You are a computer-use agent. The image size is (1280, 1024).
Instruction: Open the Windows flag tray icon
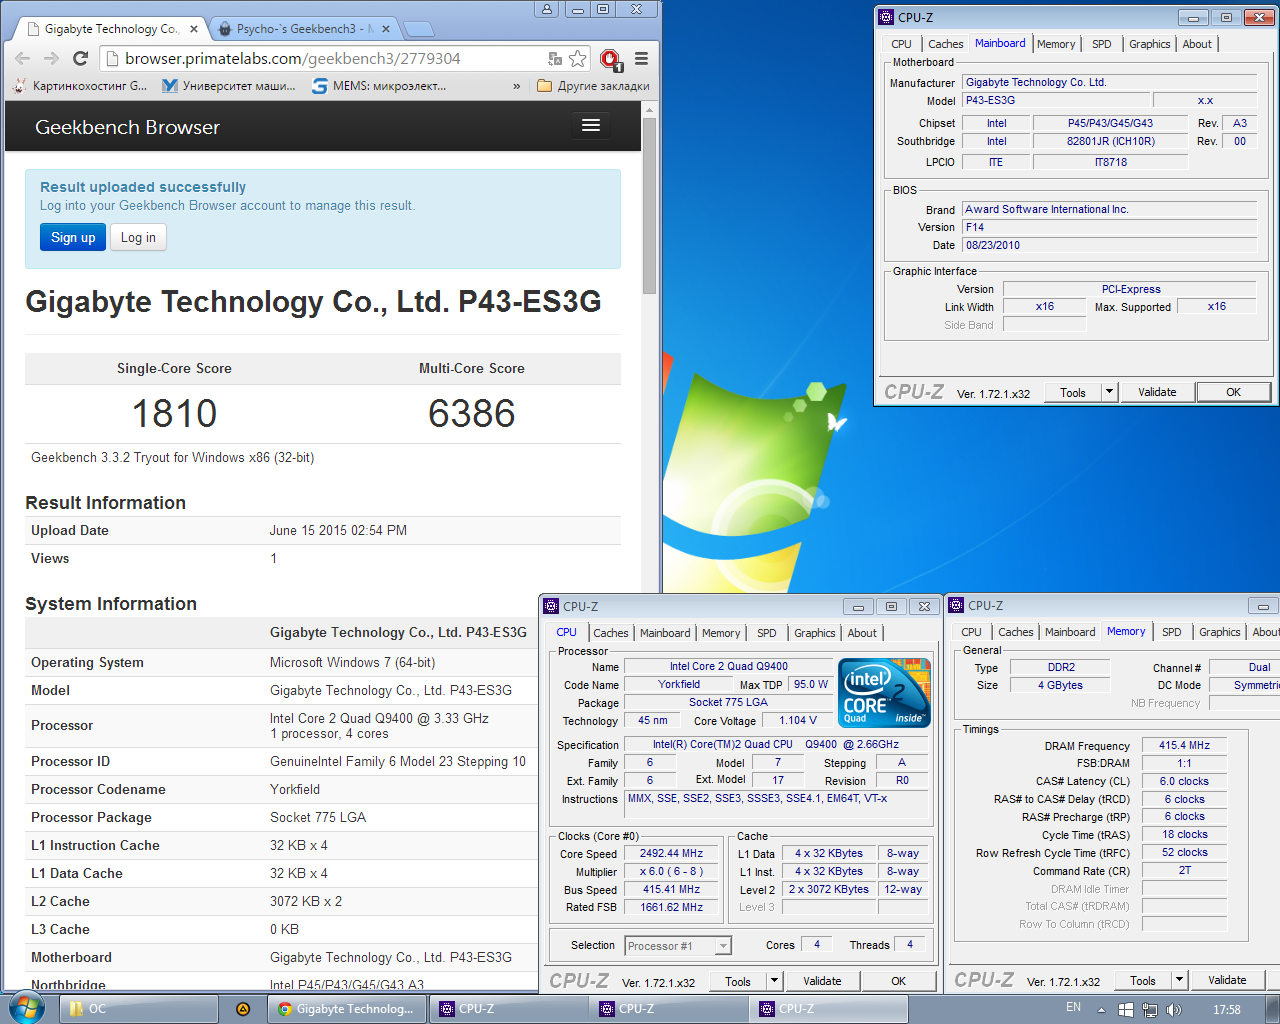(x=1126, y=1010)
